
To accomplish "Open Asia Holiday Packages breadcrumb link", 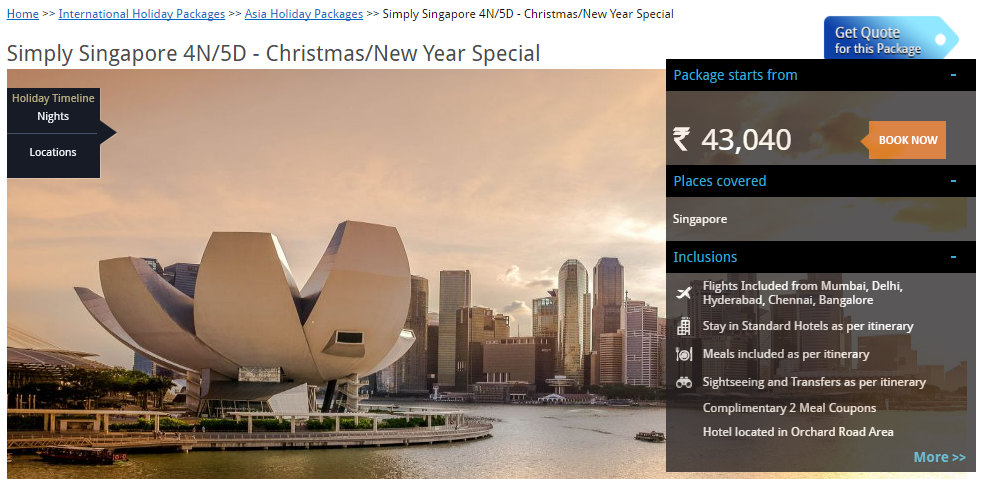I will point(304,14).
